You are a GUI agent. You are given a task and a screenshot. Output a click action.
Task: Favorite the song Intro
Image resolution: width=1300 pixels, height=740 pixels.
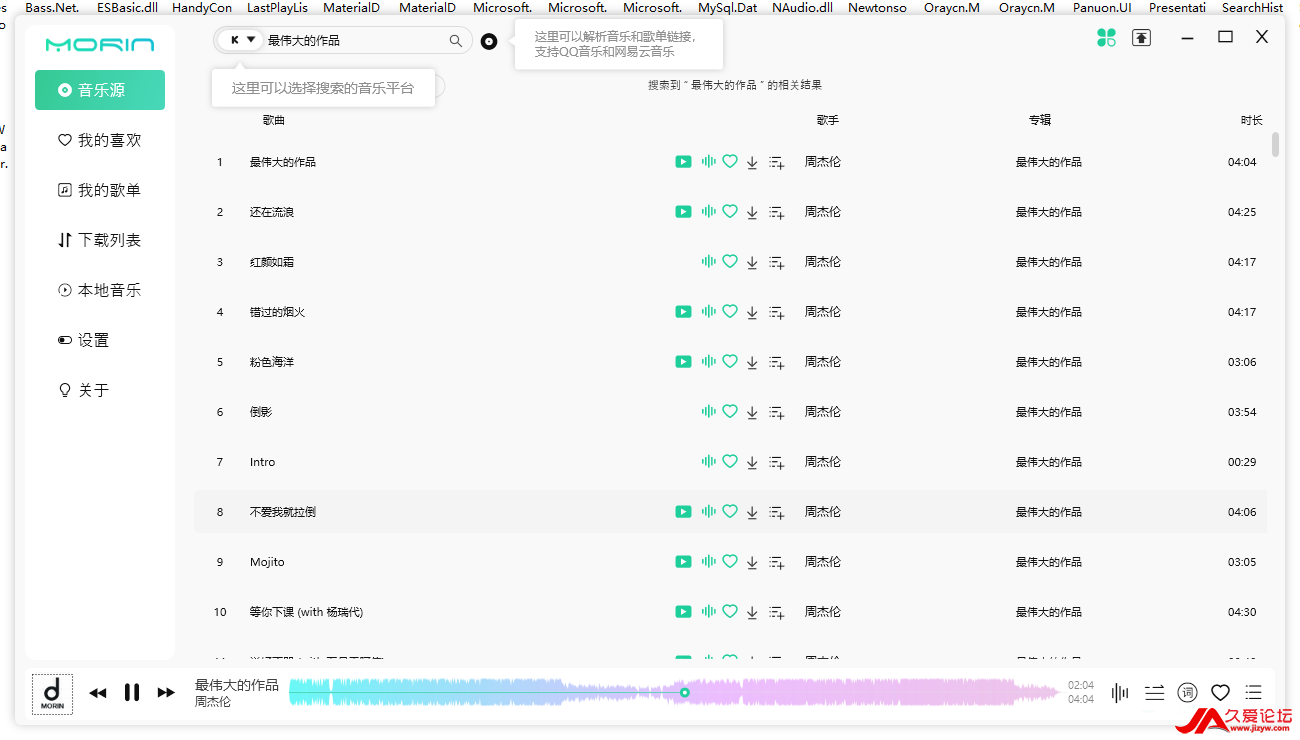pyautogui.click(x=730, y=462)
